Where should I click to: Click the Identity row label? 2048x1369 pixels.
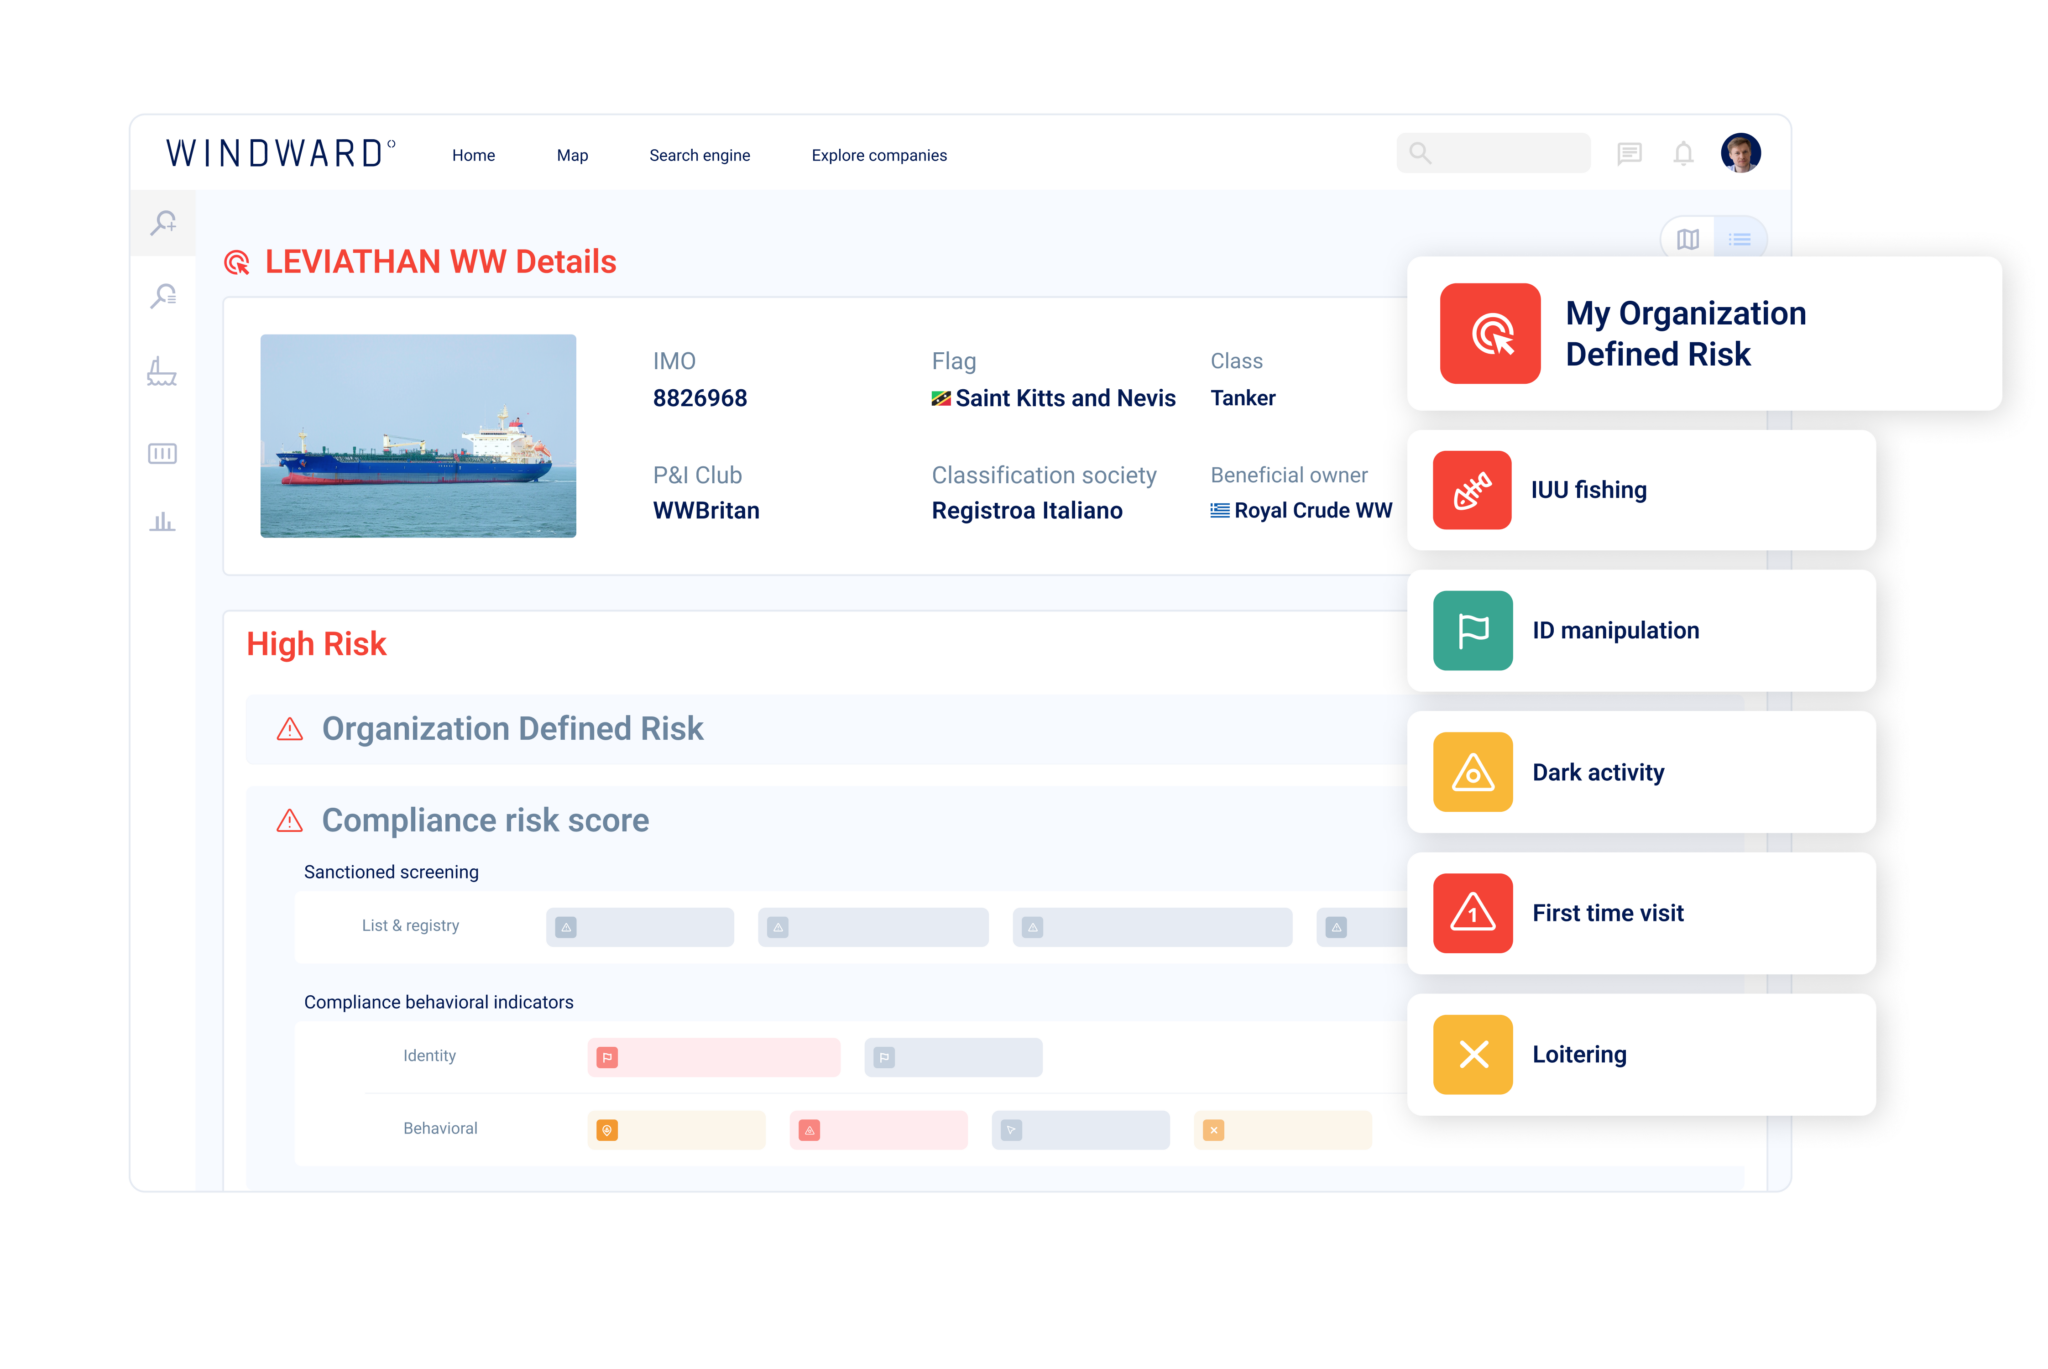pyautogui.click(x=429, y=1056)
